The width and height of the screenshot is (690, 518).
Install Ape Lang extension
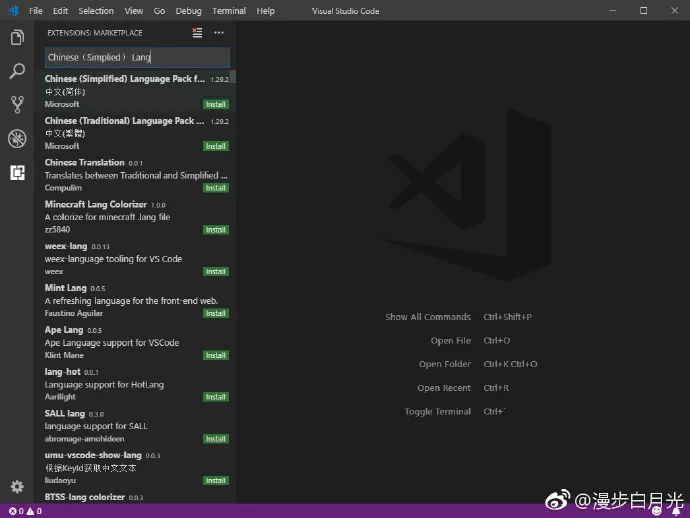(216, 355)
